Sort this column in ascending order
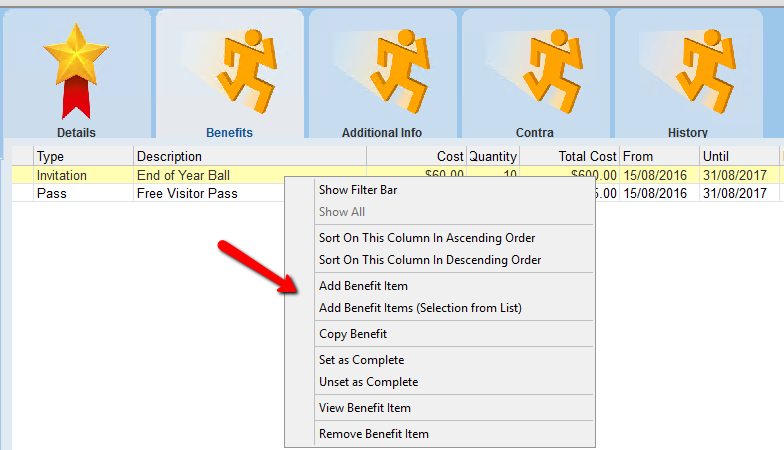 point(427,238)
